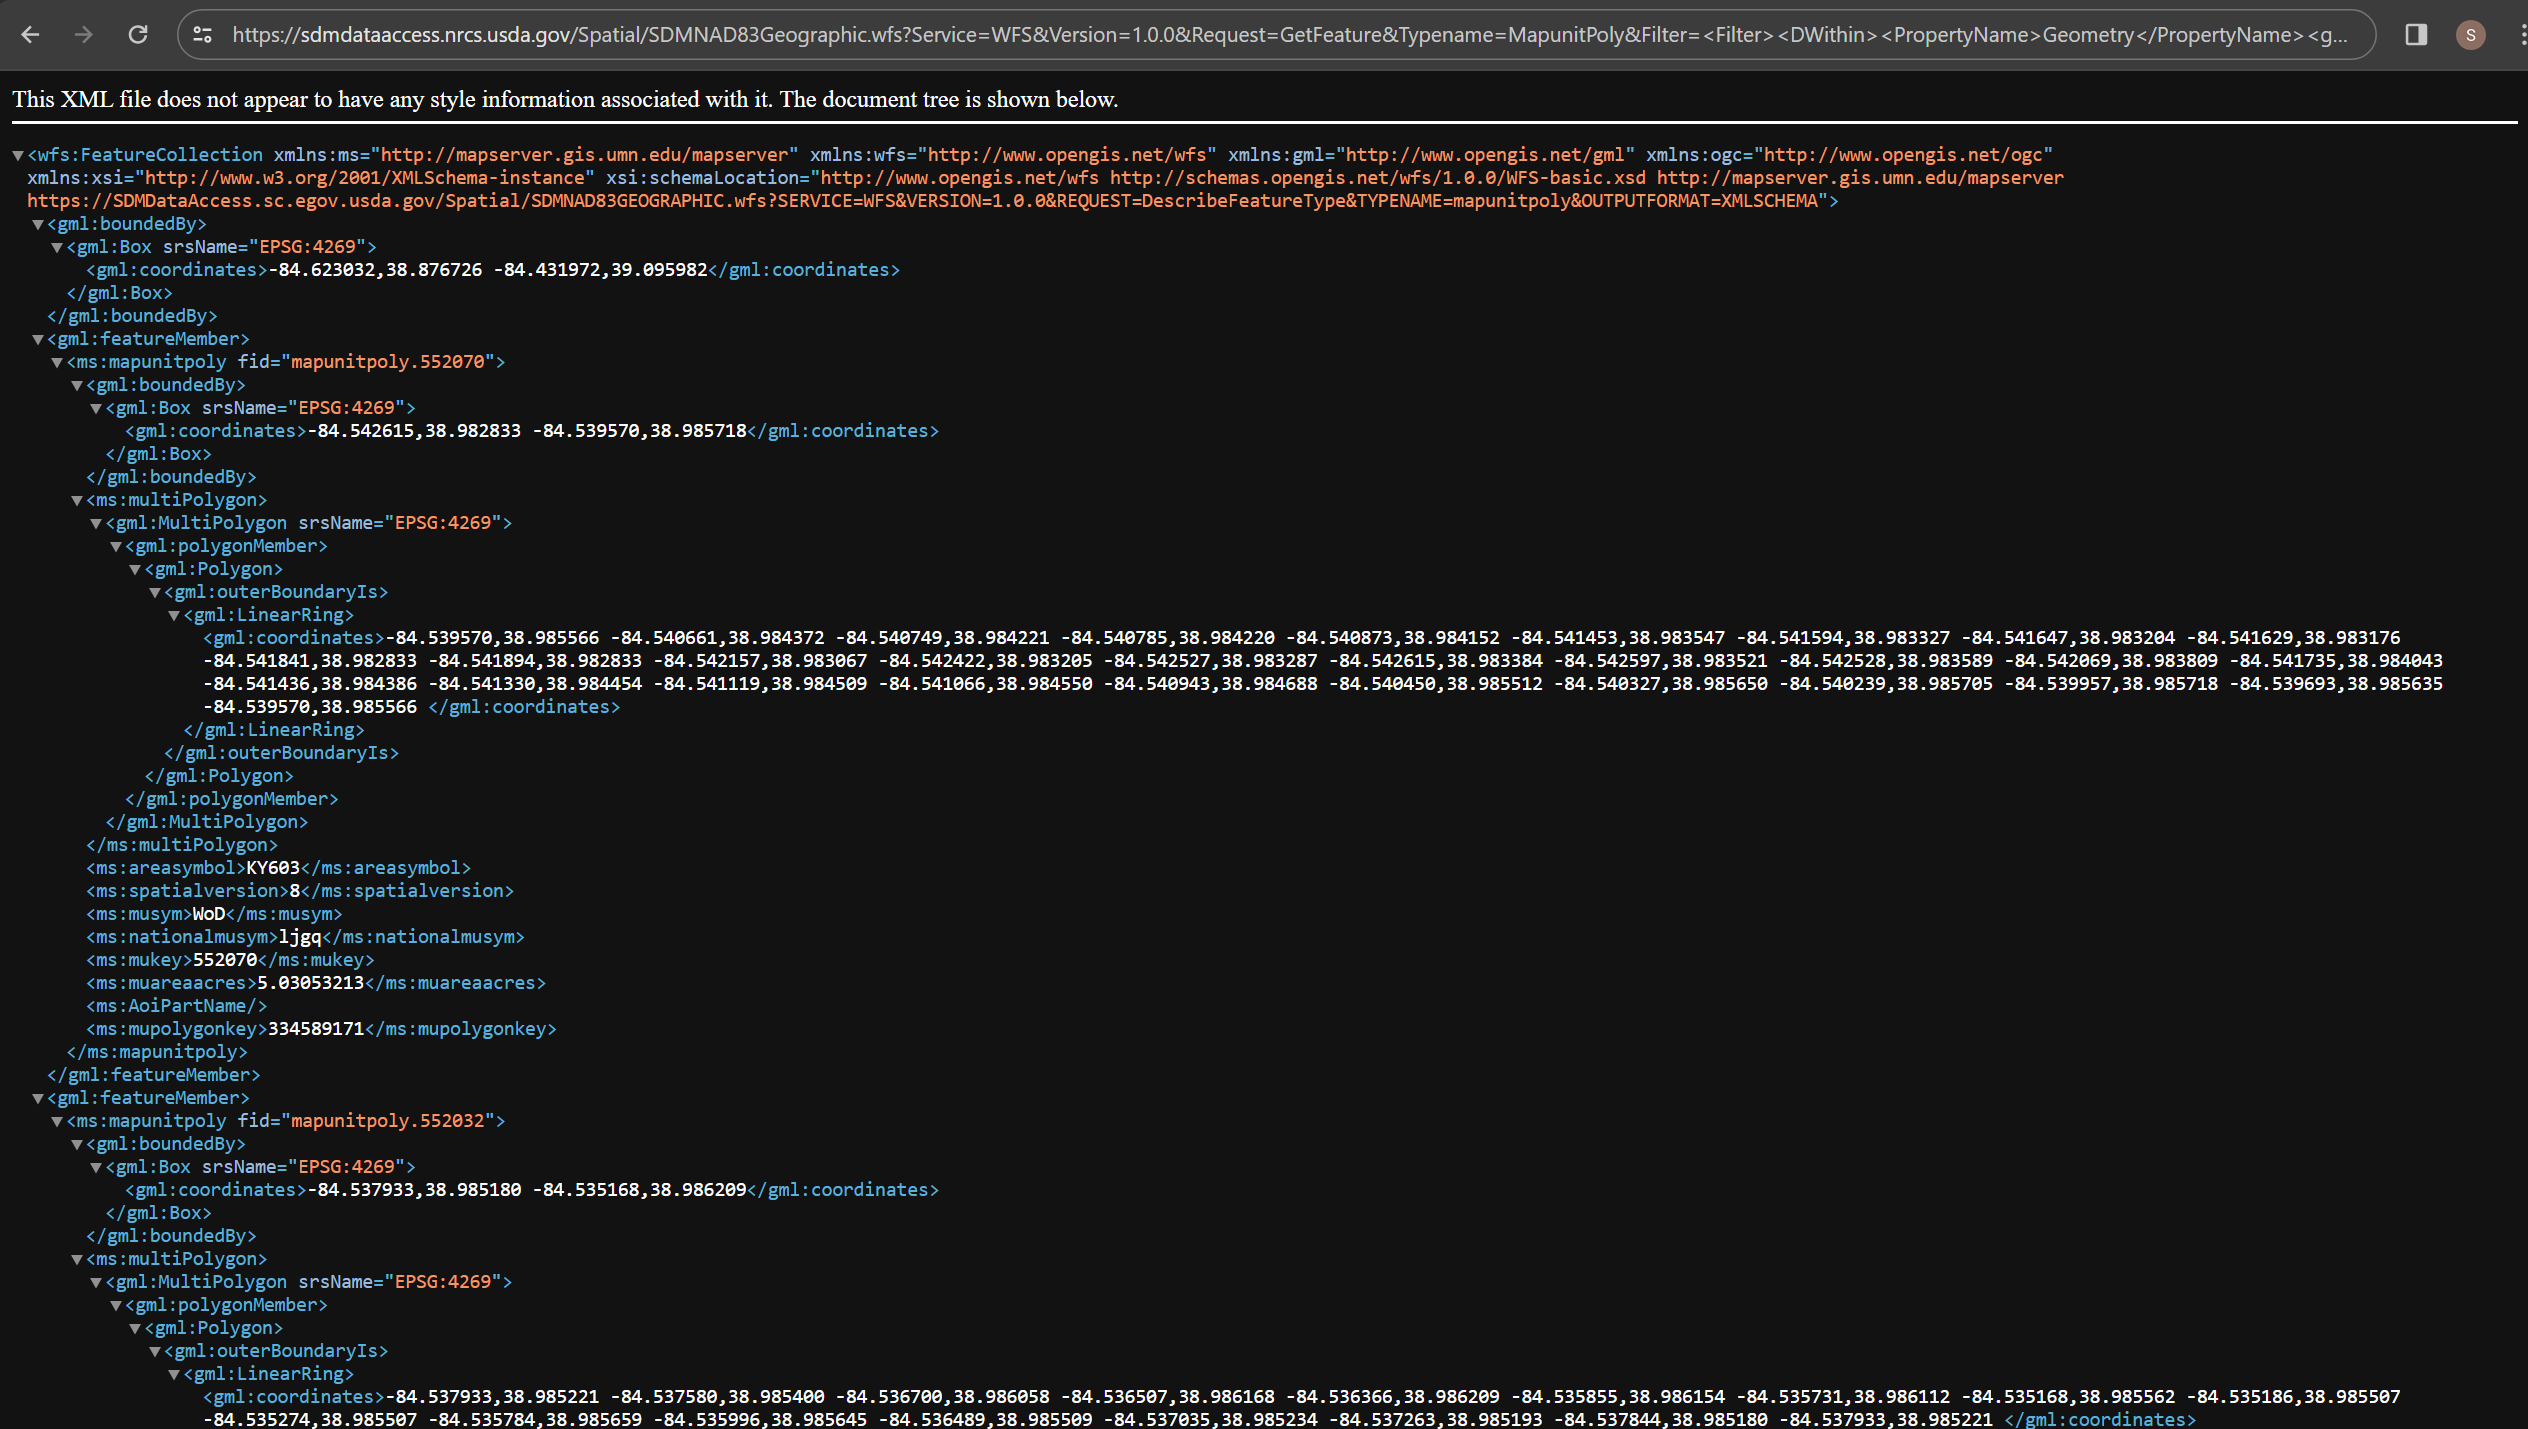Reload the WFS XML page
Viewport: 2528px width, 1429px height.
pyautogui.click(x=138, y=35)
